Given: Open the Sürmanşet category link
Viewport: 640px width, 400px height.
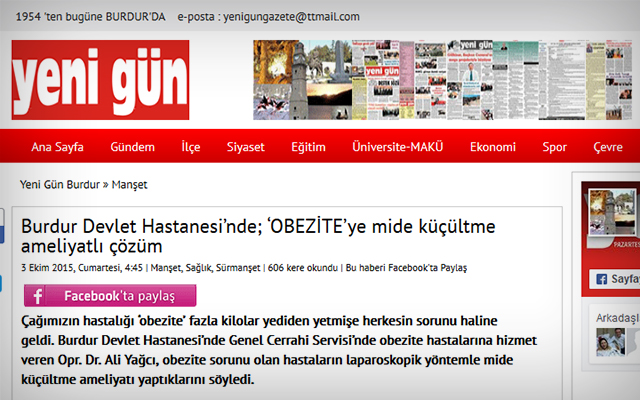Looking at the screenshot, I should click(x=238, y=268).
